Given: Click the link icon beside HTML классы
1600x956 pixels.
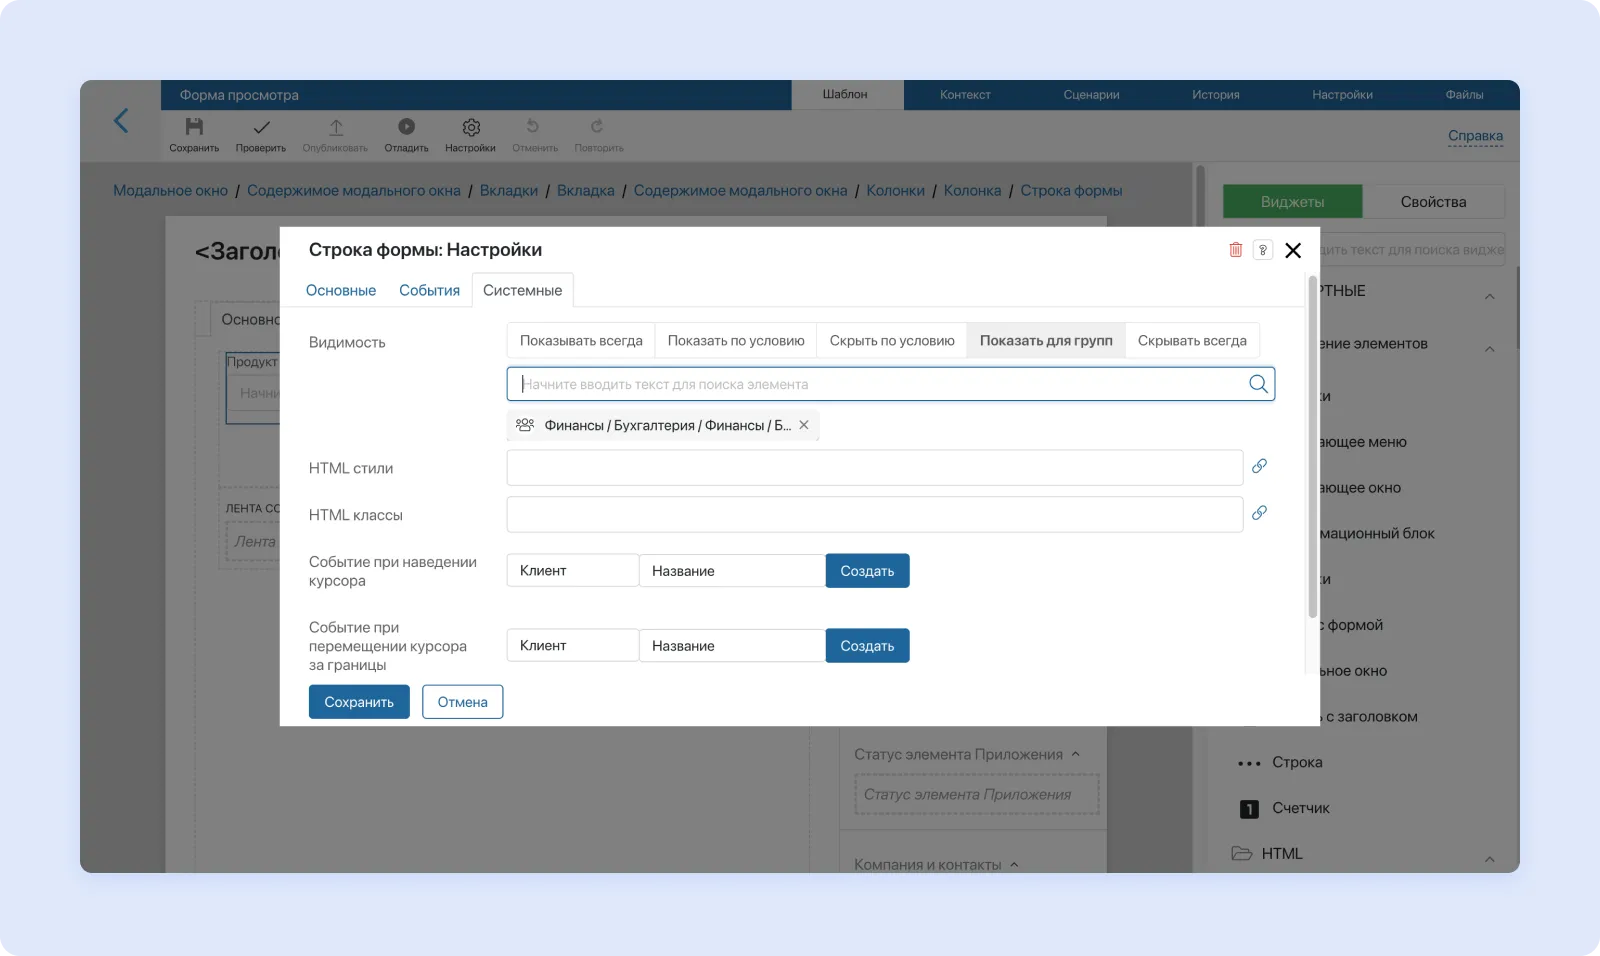Looking at the screenshot, I should [1259, 513].
